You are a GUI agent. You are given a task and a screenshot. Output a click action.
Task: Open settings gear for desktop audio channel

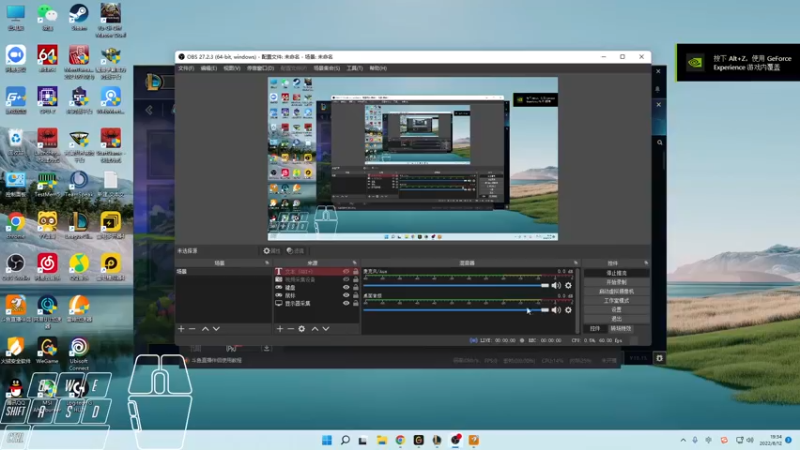click(568, 310)
